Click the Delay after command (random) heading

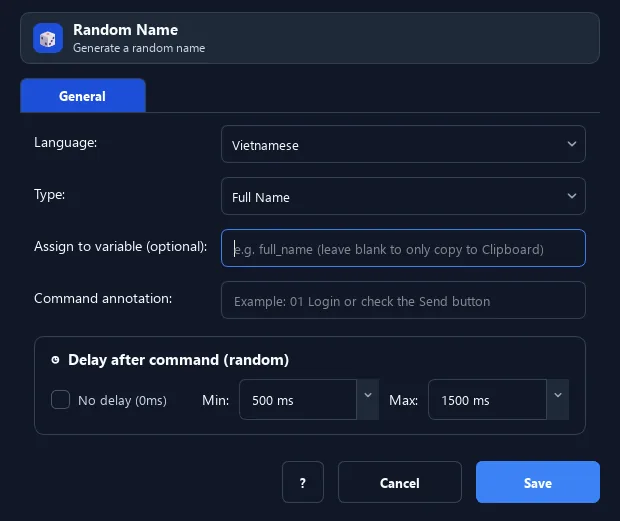point(179,360)
